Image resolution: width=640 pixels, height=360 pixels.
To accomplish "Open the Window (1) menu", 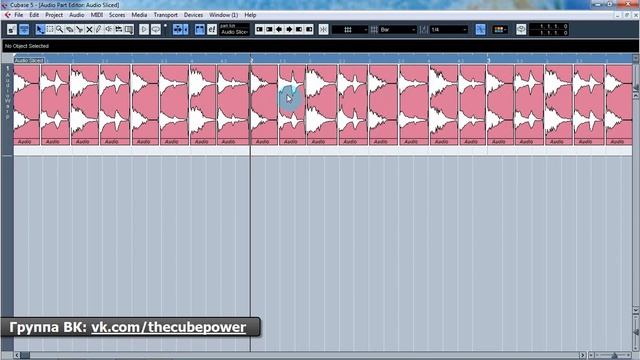I will (224, 15).
